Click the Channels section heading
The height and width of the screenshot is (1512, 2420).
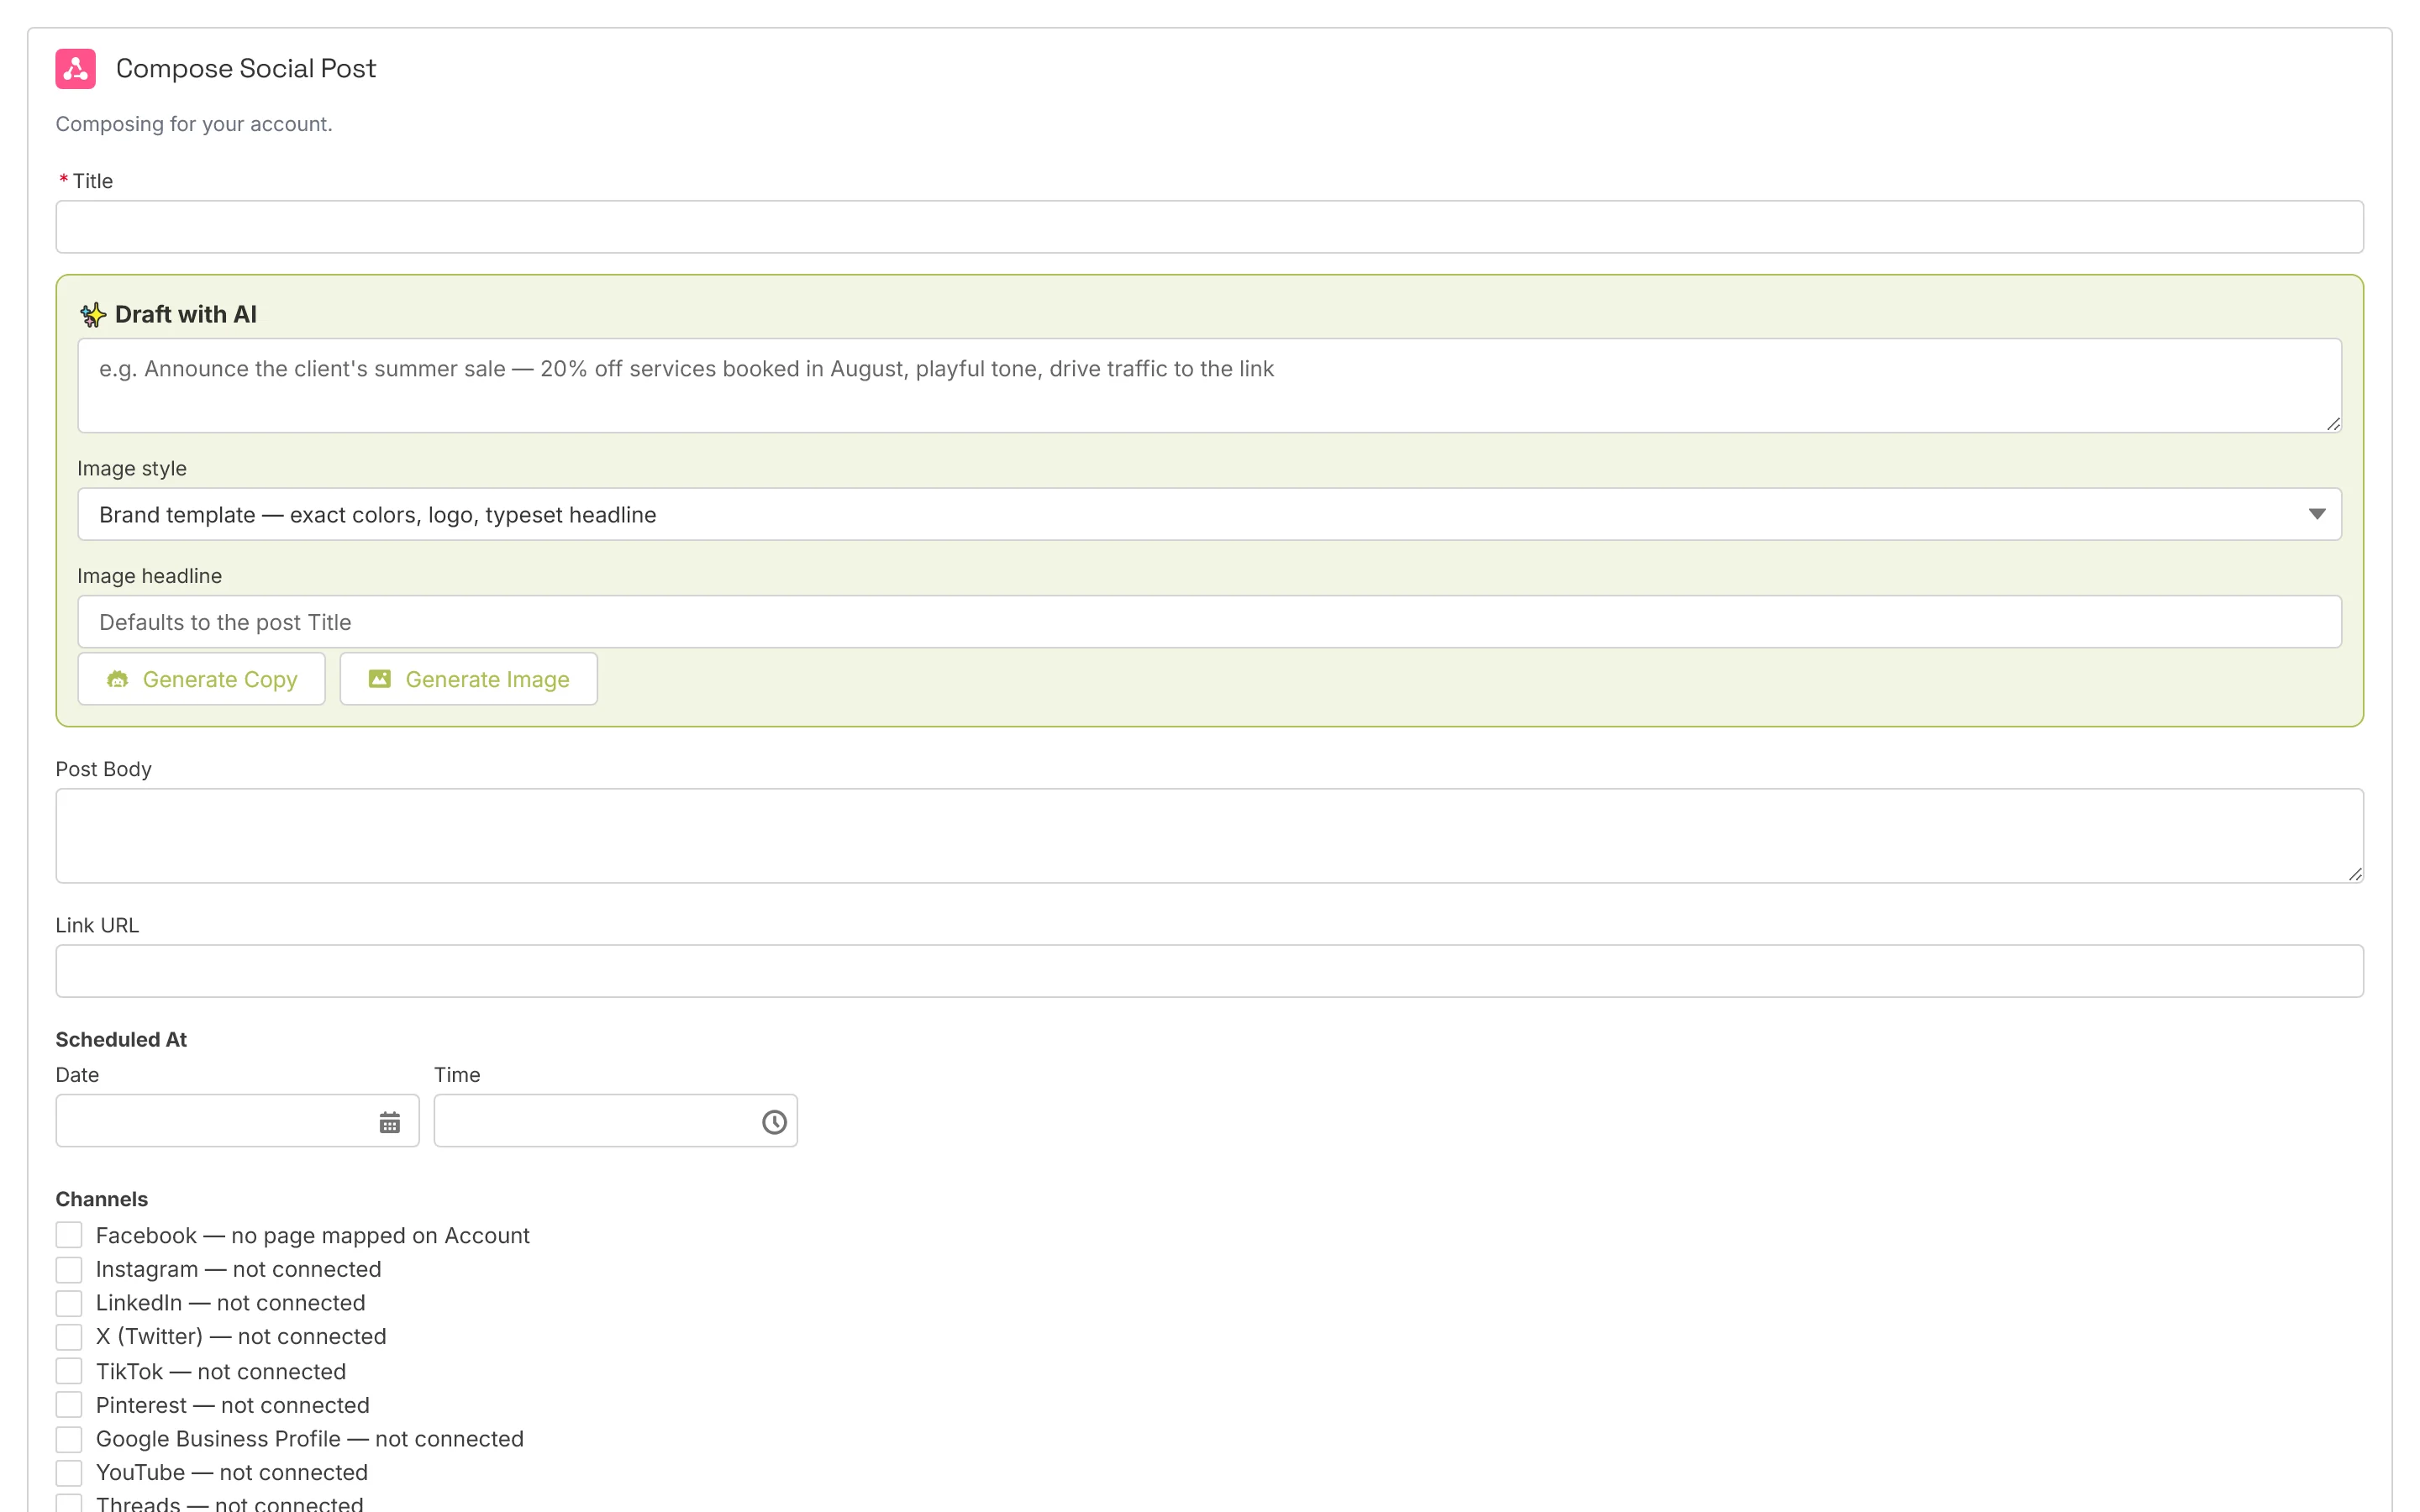click(x=102, y=1199)
